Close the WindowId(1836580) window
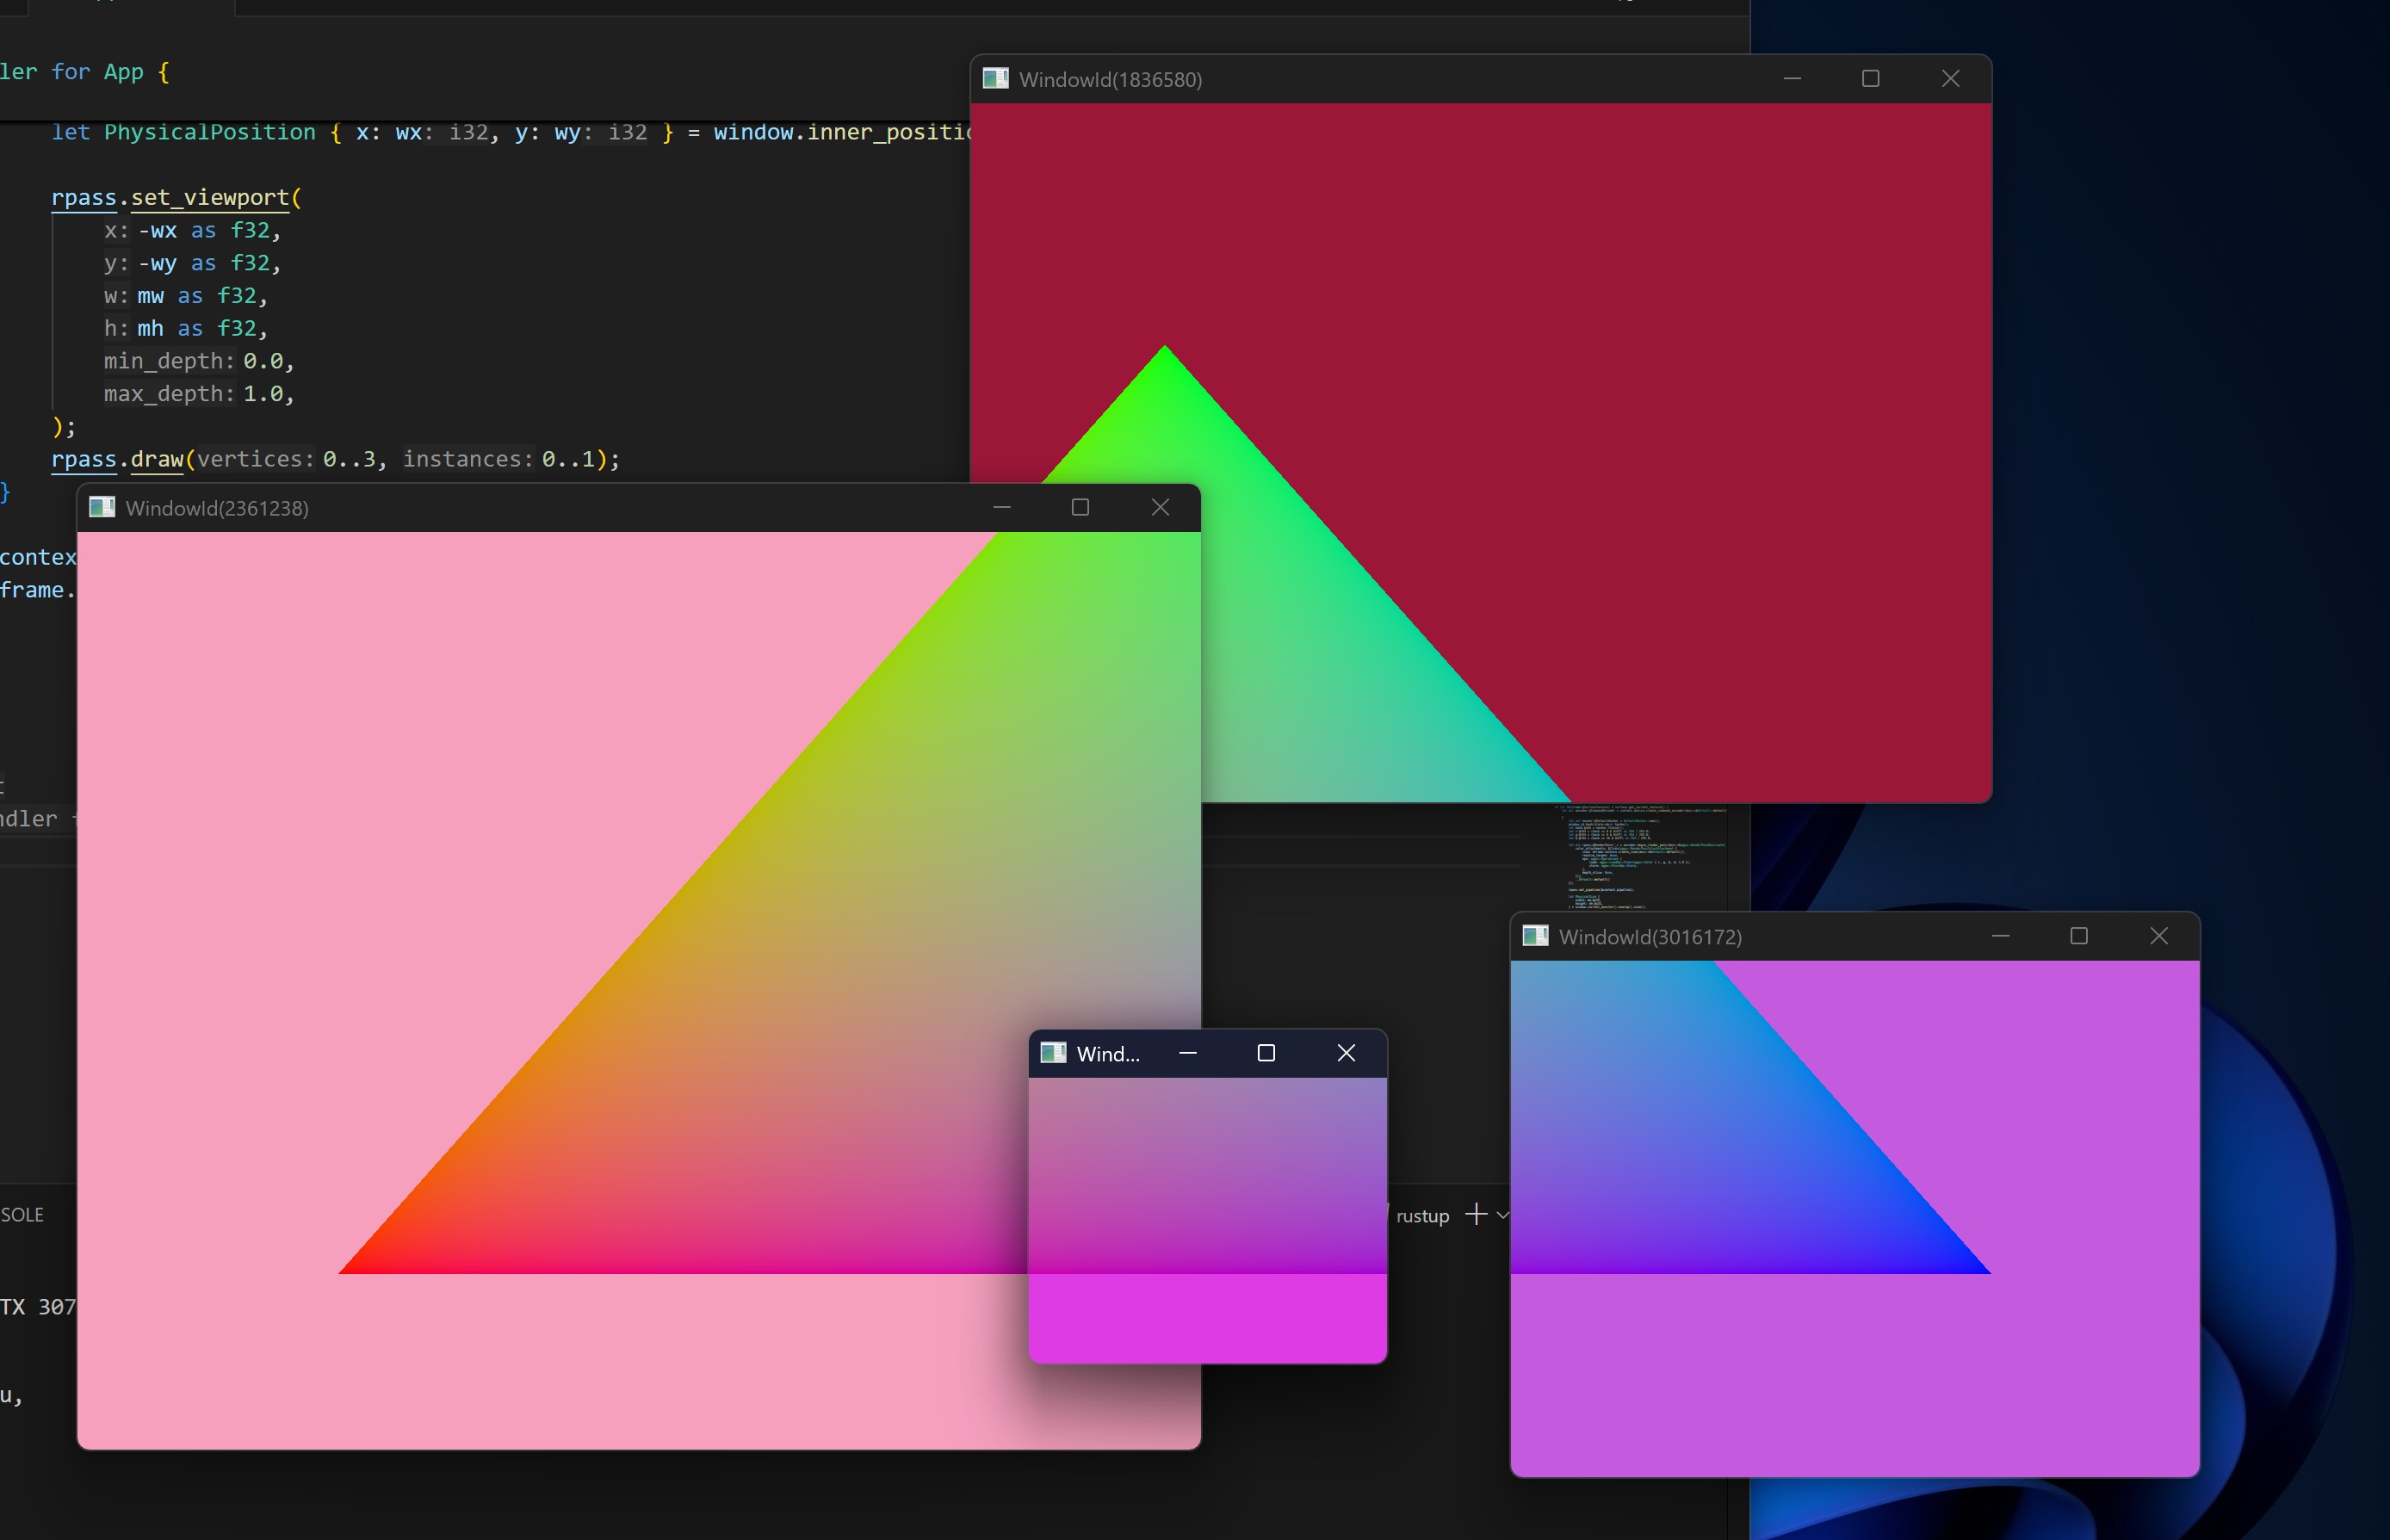Image resolution: width=2390 pixels, height=1540 pixels. tap(1950, 79)
